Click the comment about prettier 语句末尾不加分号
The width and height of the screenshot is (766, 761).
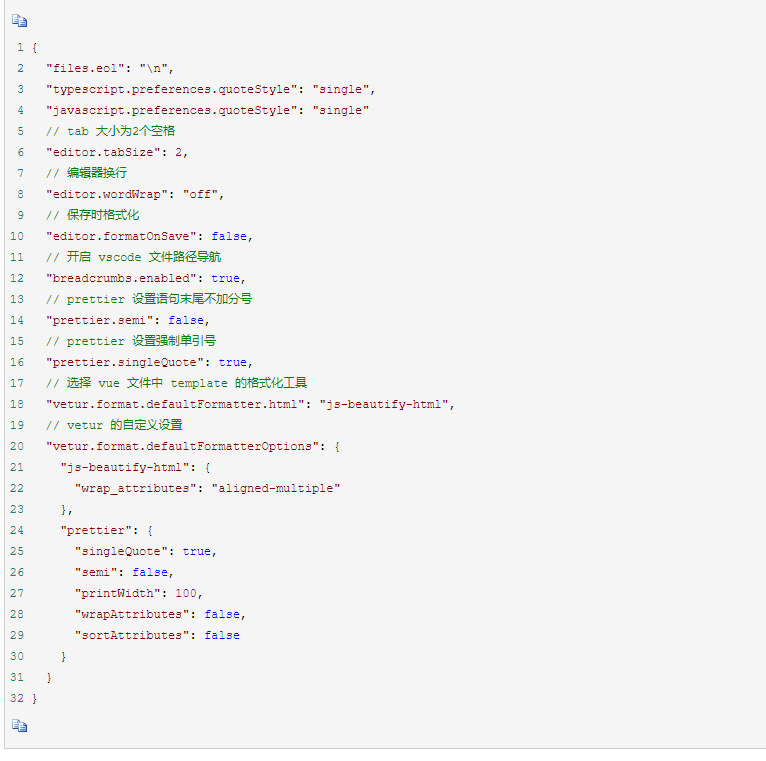tap(149, 299)
